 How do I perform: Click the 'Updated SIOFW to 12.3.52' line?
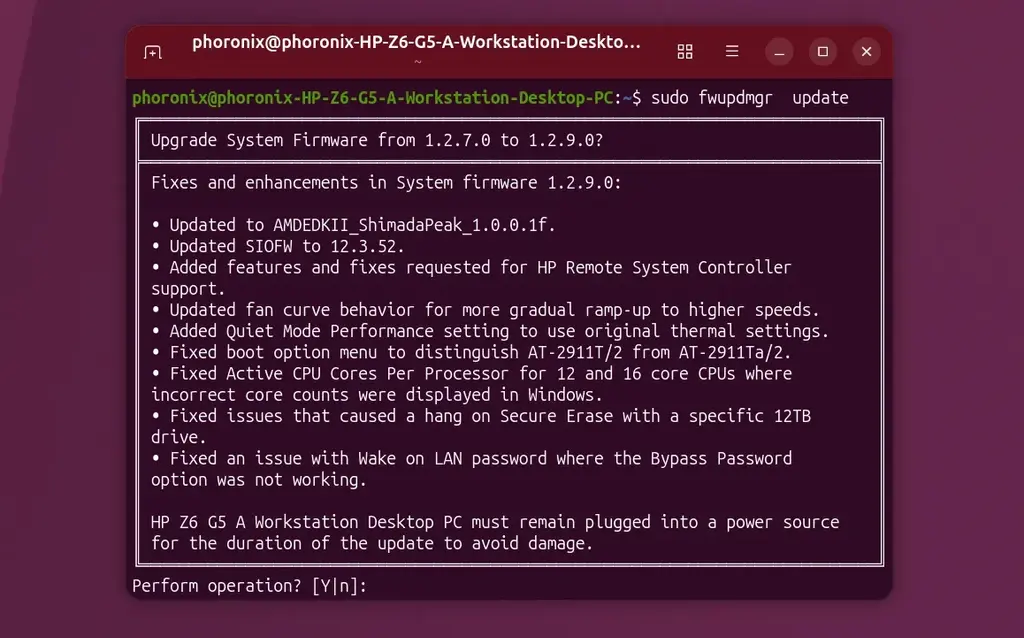click(x=278, y=246)
